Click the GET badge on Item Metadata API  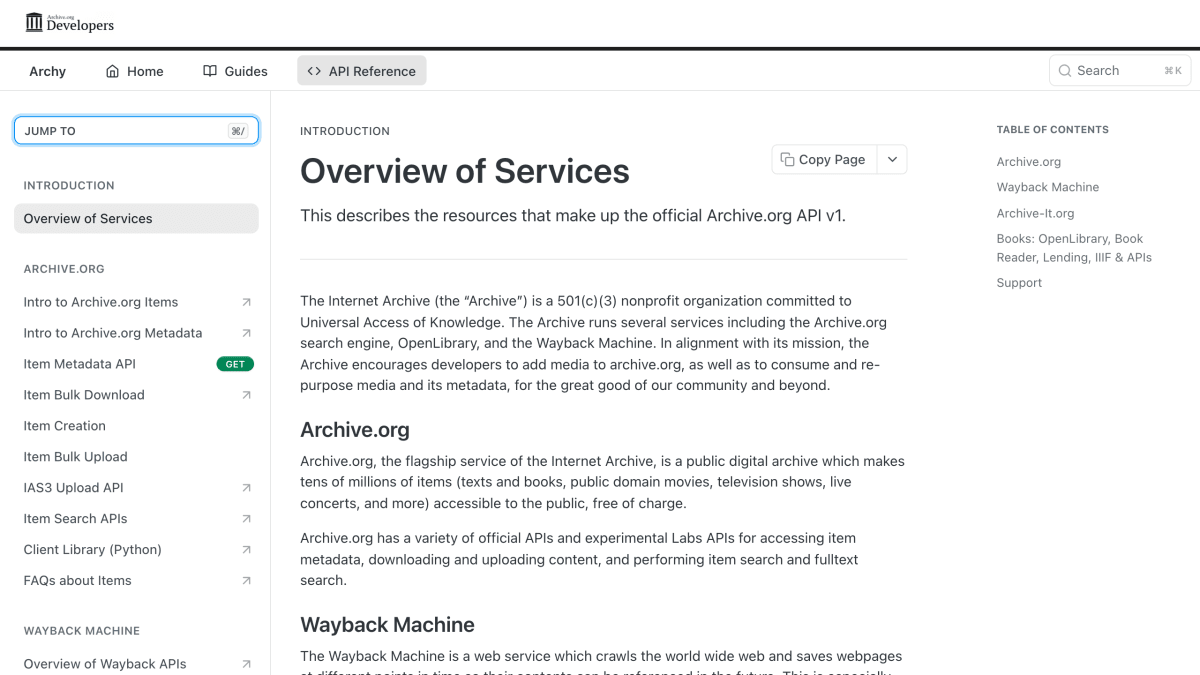click(x=235, y=364)
